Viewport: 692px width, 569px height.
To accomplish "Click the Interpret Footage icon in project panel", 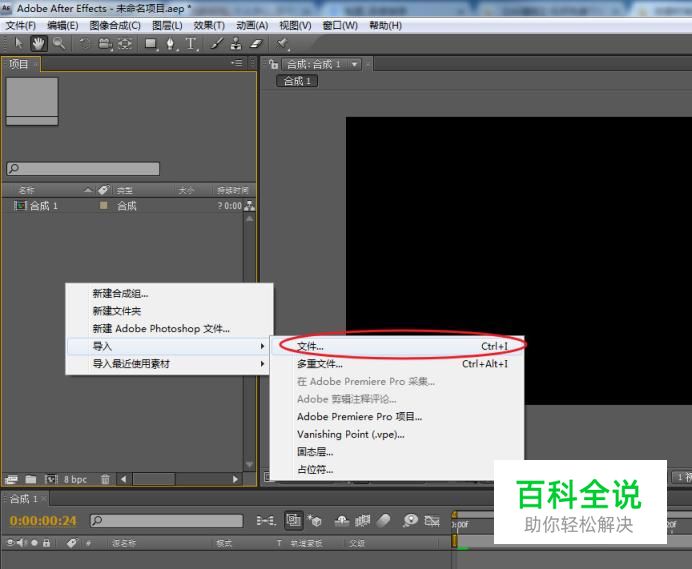I will coord(11,479).
